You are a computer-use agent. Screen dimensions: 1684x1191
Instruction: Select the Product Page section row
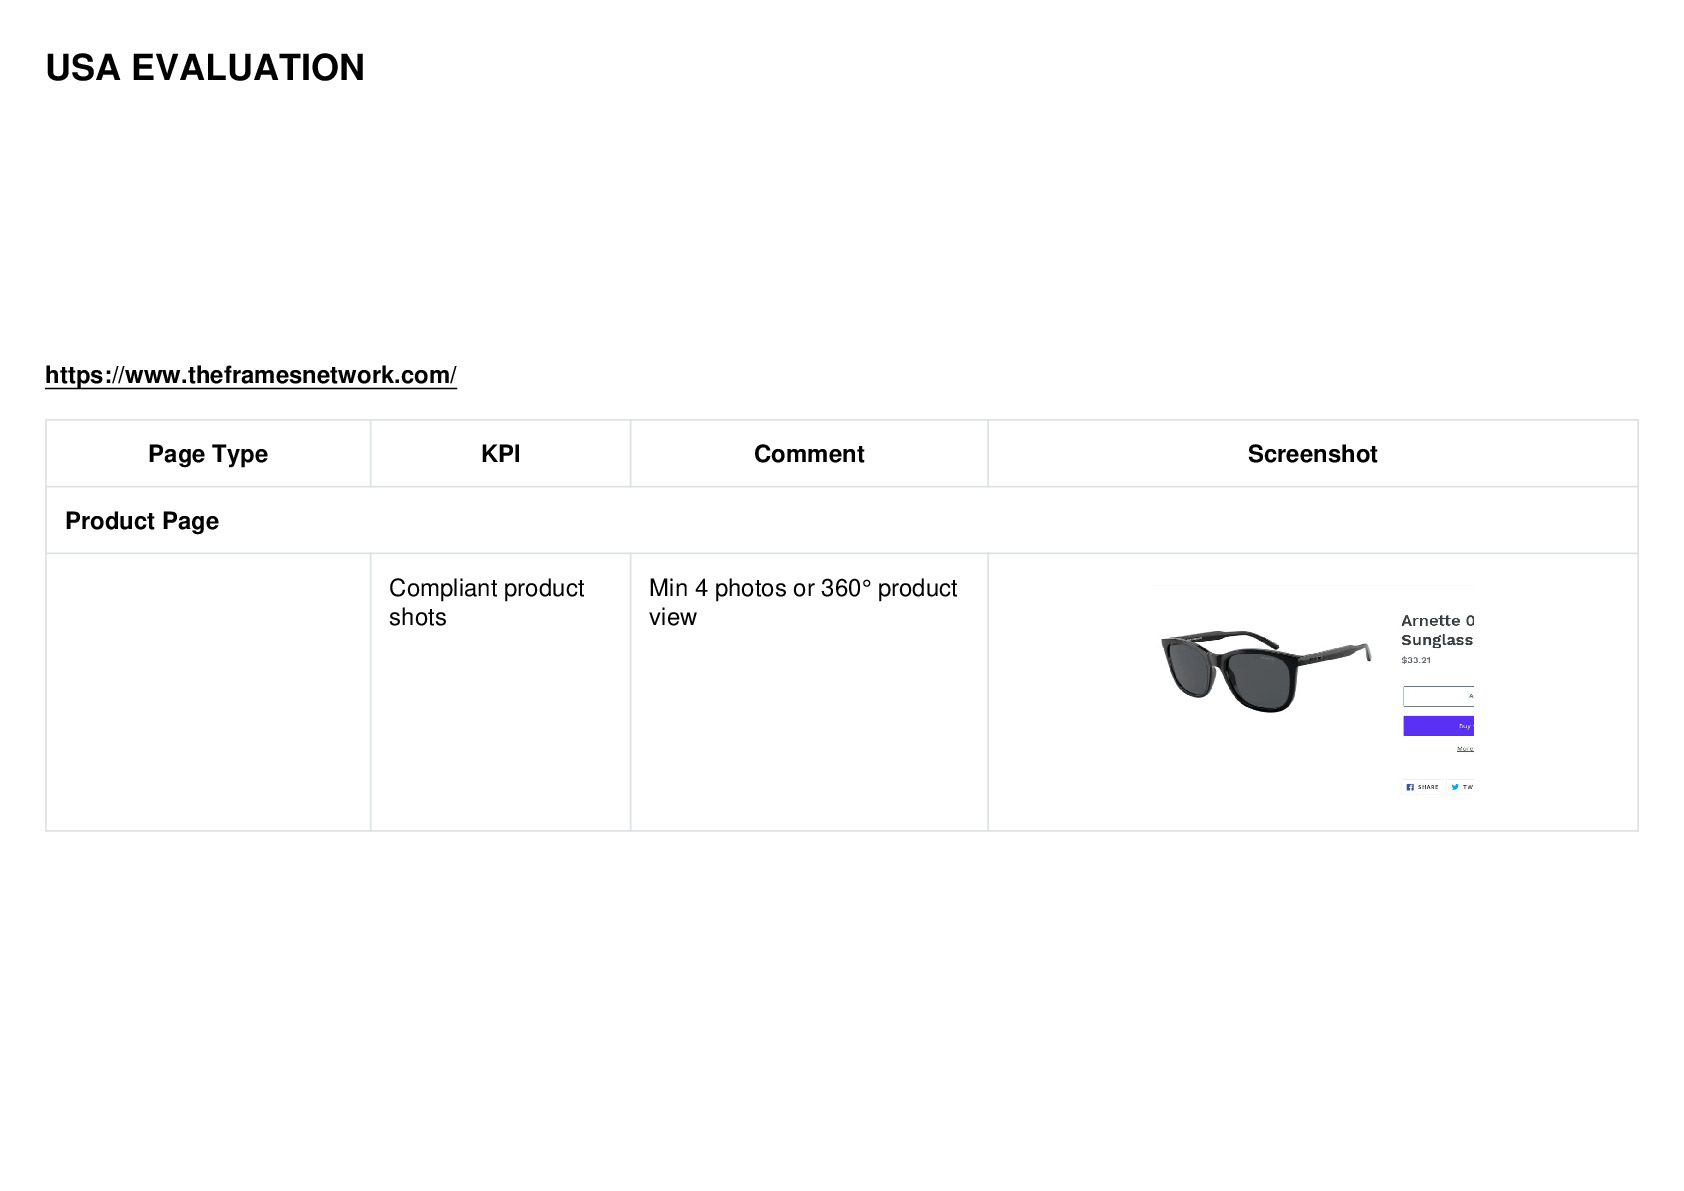[842, 521]
